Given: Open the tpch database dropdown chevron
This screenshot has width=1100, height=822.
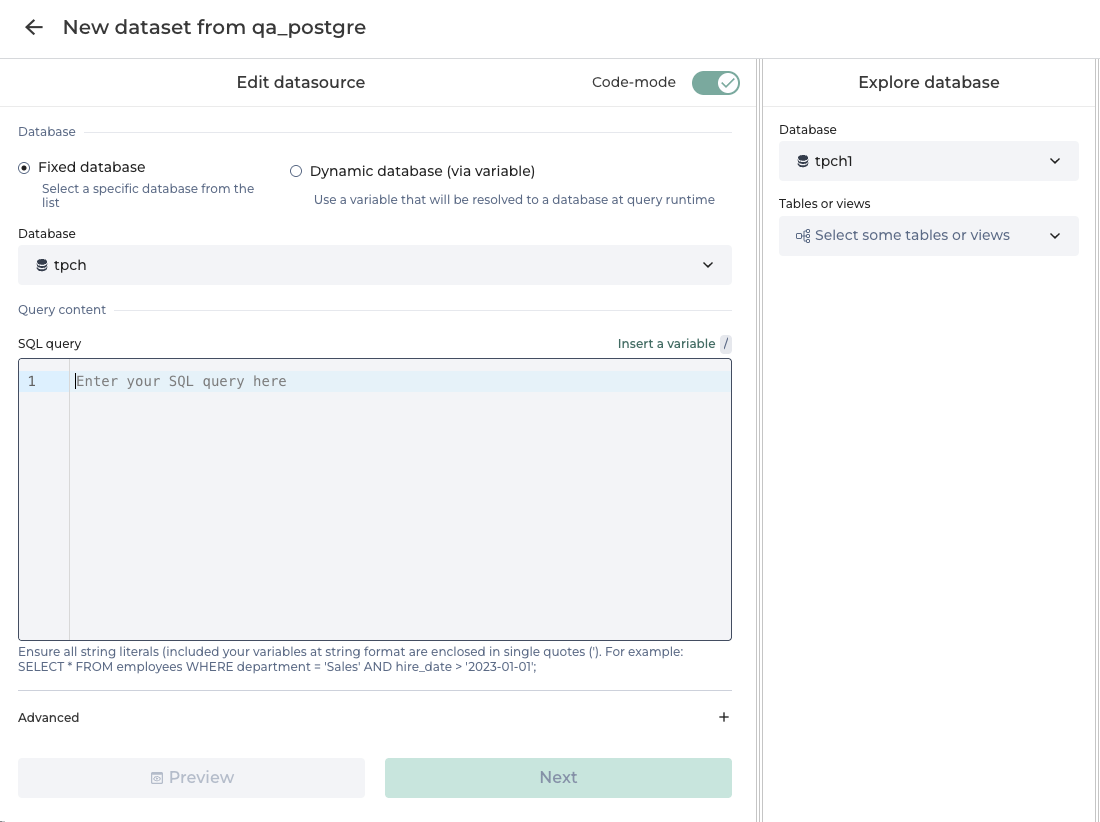Looking at the screenshot, I should pos(708,265).
